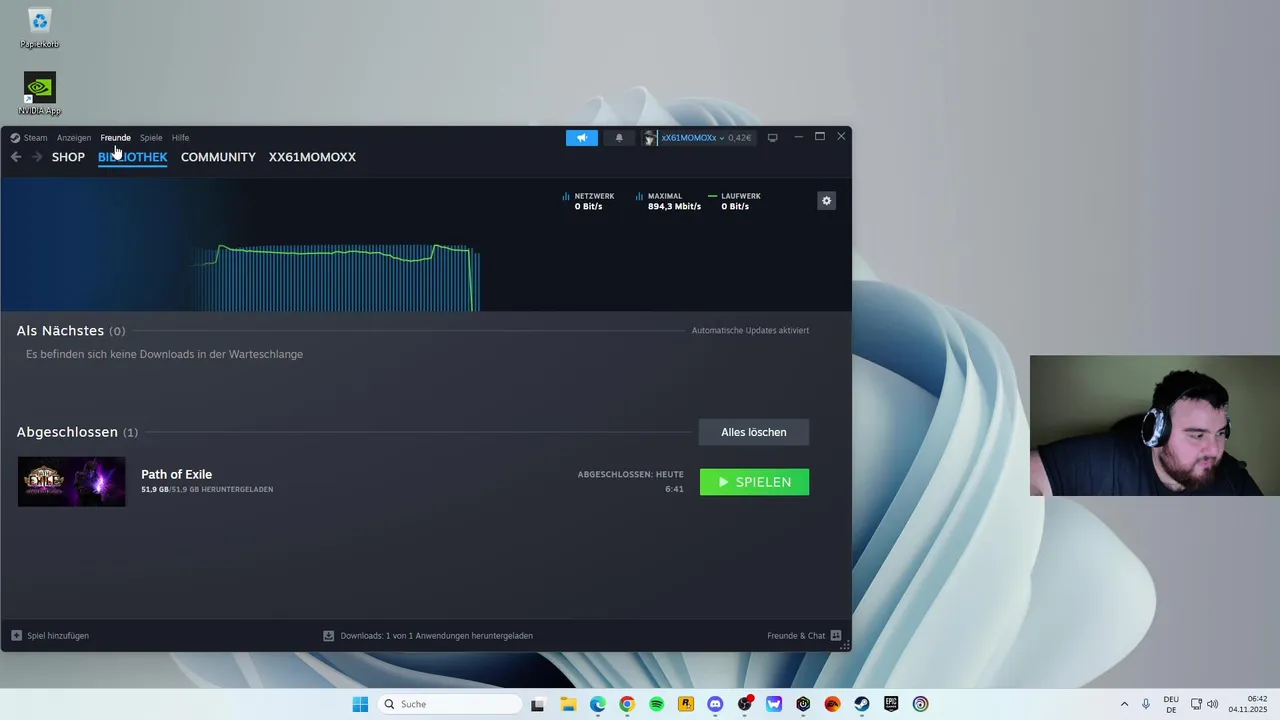Open the Anzeigen menu
Viewport: 1280px width, 720px height.
click(x=74, y=138)
